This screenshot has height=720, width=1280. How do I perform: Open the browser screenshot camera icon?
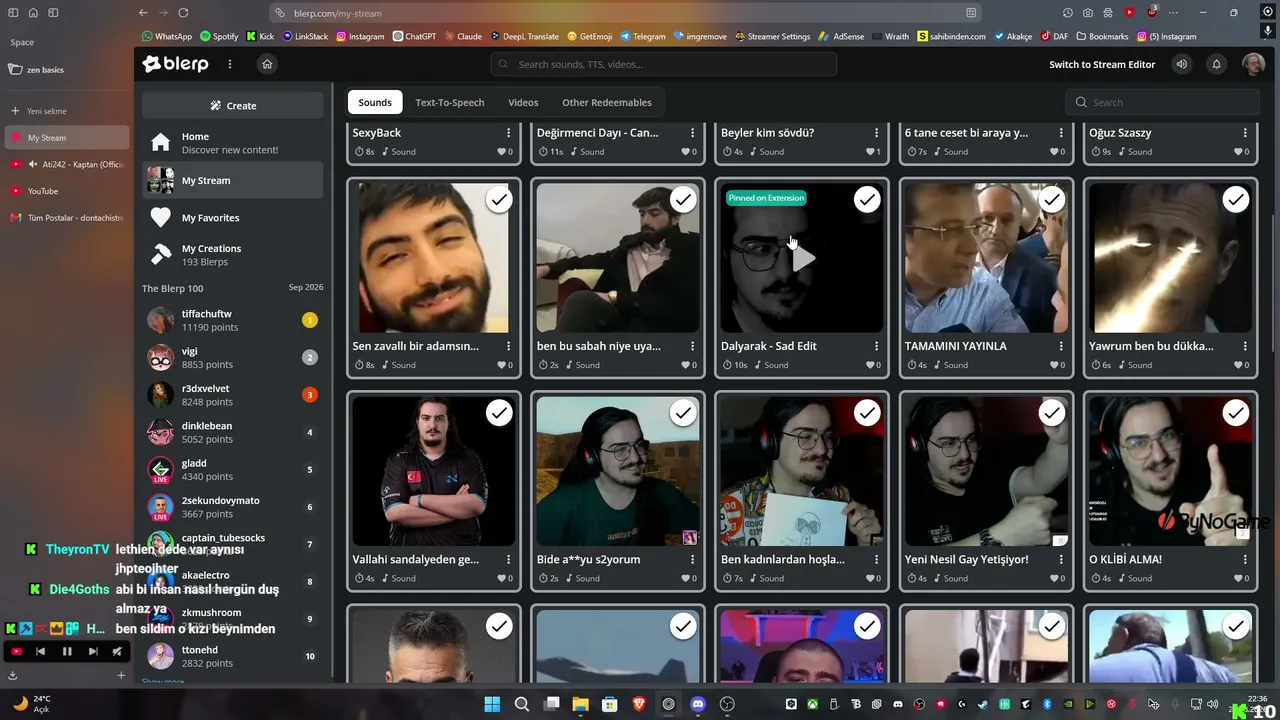click(x=1088, y=13)
